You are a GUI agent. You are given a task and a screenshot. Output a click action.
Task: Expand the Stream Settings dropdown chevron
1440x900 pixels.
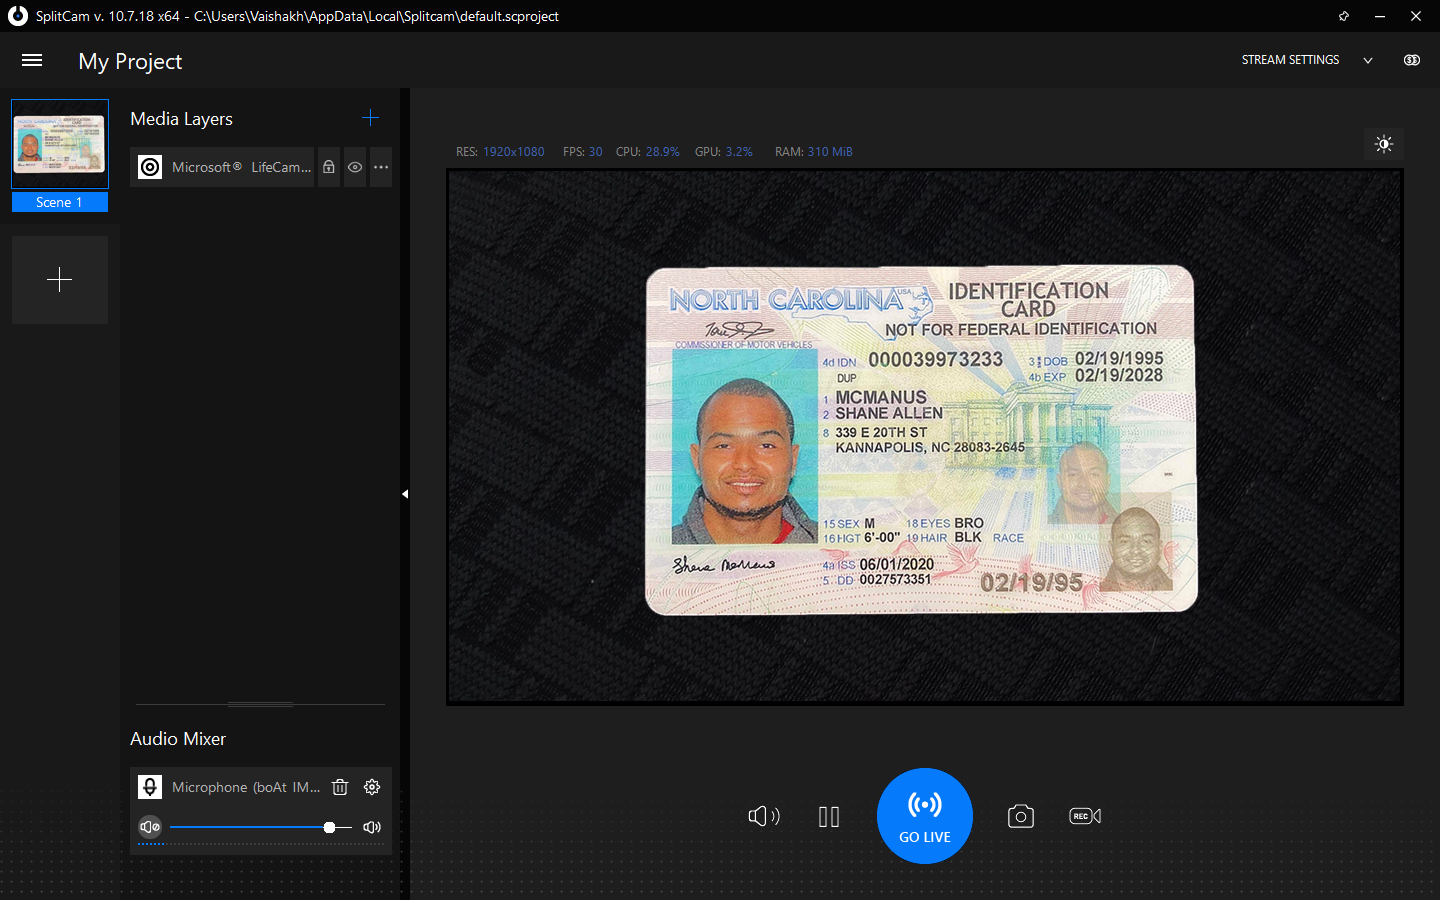pyautogui.click(x=1368, y=60)
